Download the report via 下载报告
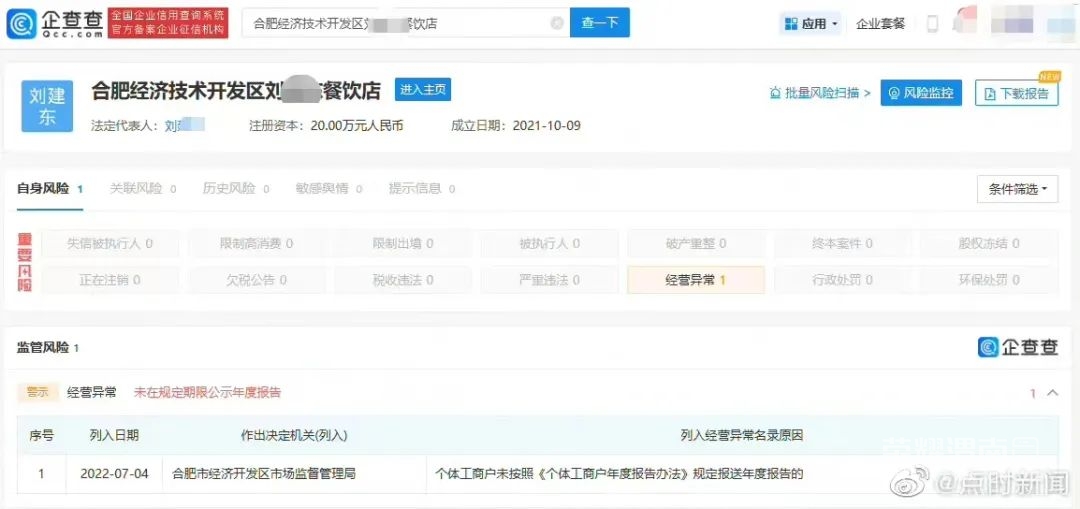This screenshot has width=1080, height=509. pyautogui.click(x=1016, y=93)
